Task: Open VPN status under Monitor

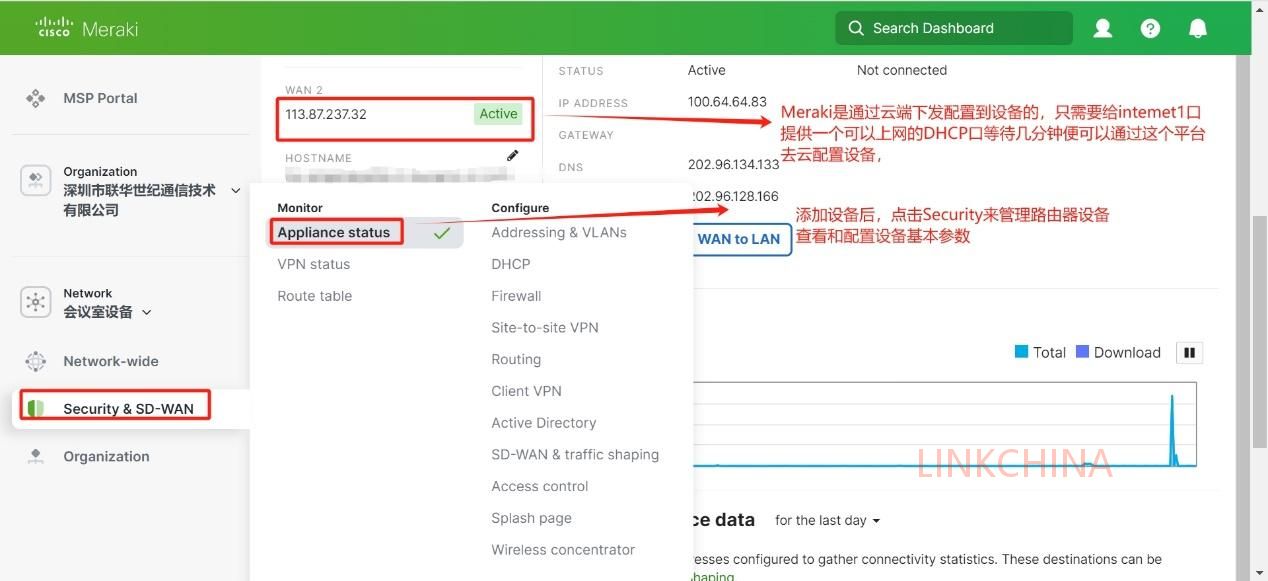Action: click(314, 264)
